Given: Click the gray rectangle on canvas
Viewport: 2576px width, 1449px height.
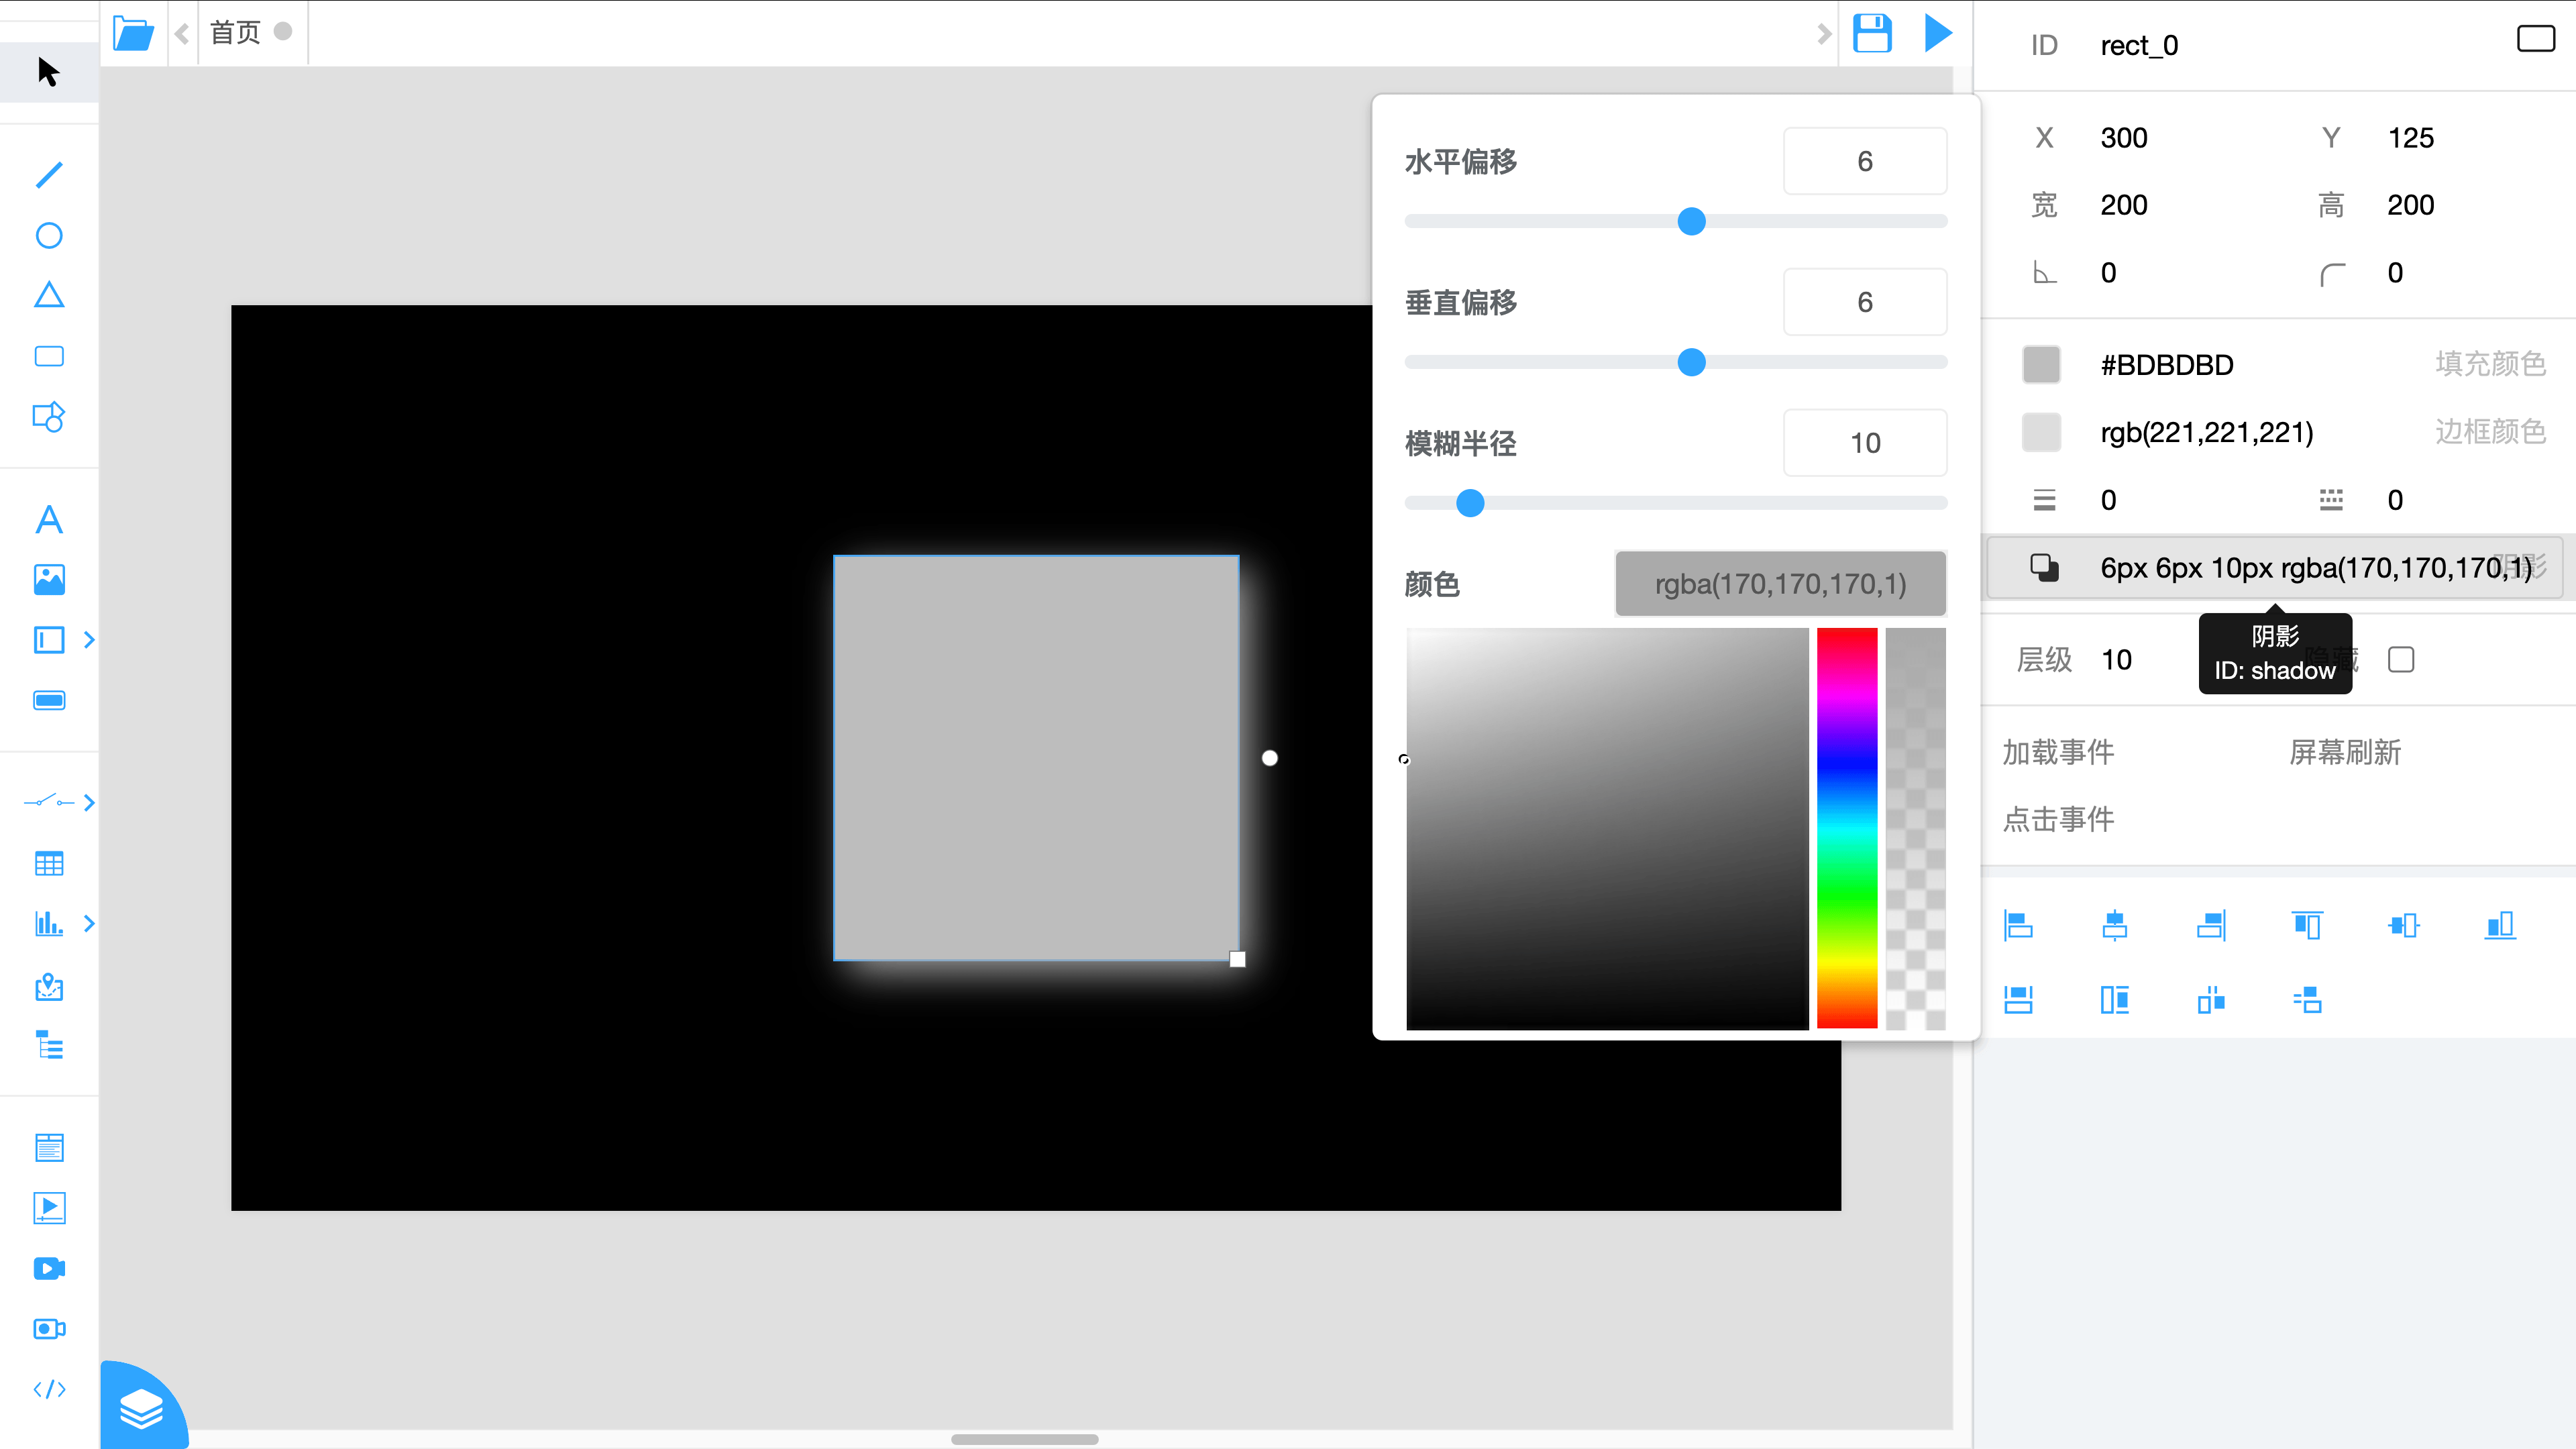Looking at the screenshot, I should click(1036, 758).
